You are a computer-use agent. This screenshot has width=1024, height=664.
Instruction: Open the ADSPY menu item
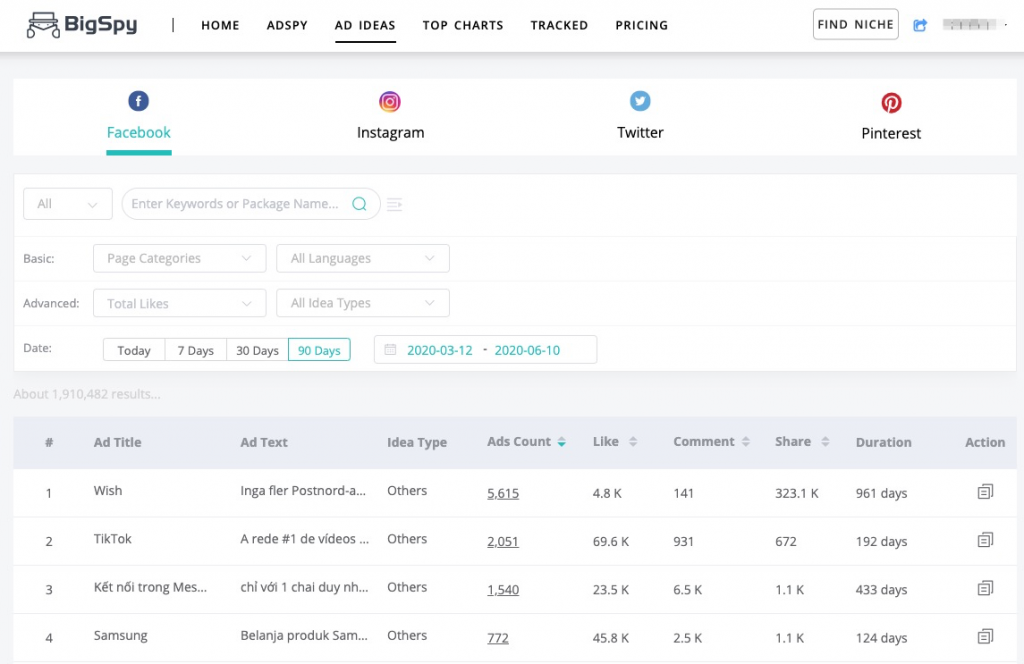[287, 25]
